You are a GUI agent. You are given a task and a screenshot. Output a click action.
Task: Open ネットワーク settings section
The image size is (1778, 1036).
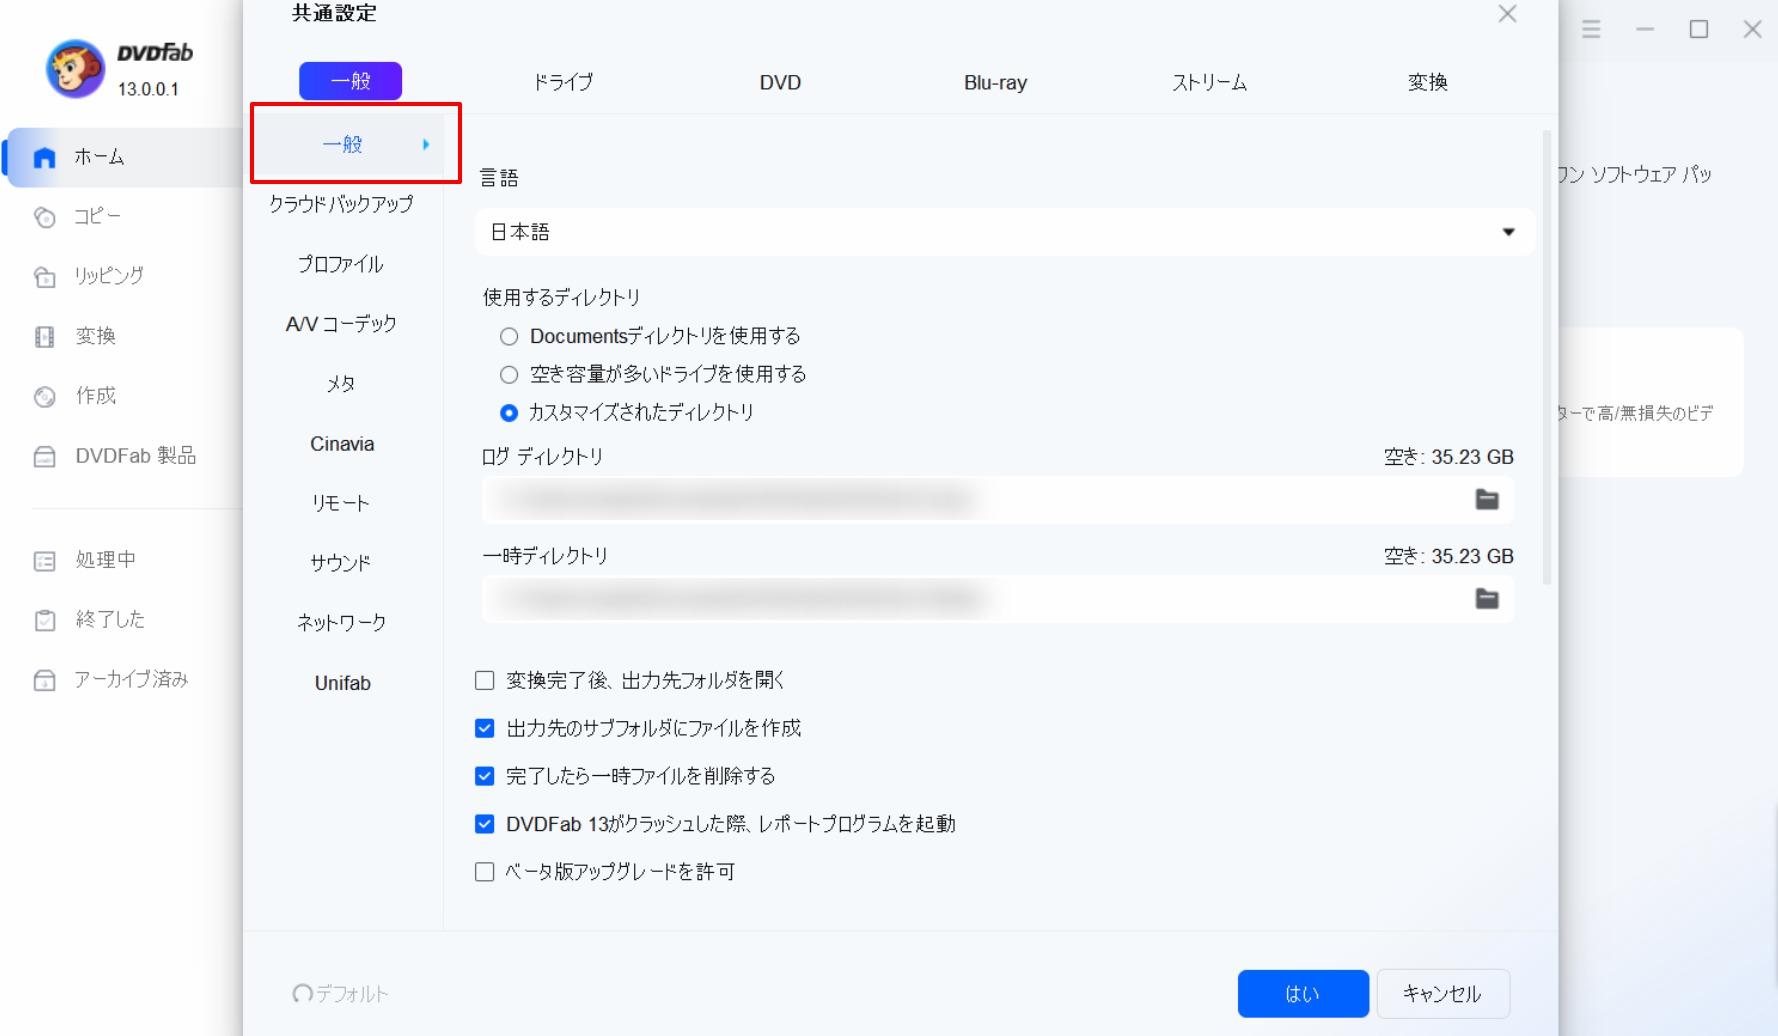click(341, 623)
